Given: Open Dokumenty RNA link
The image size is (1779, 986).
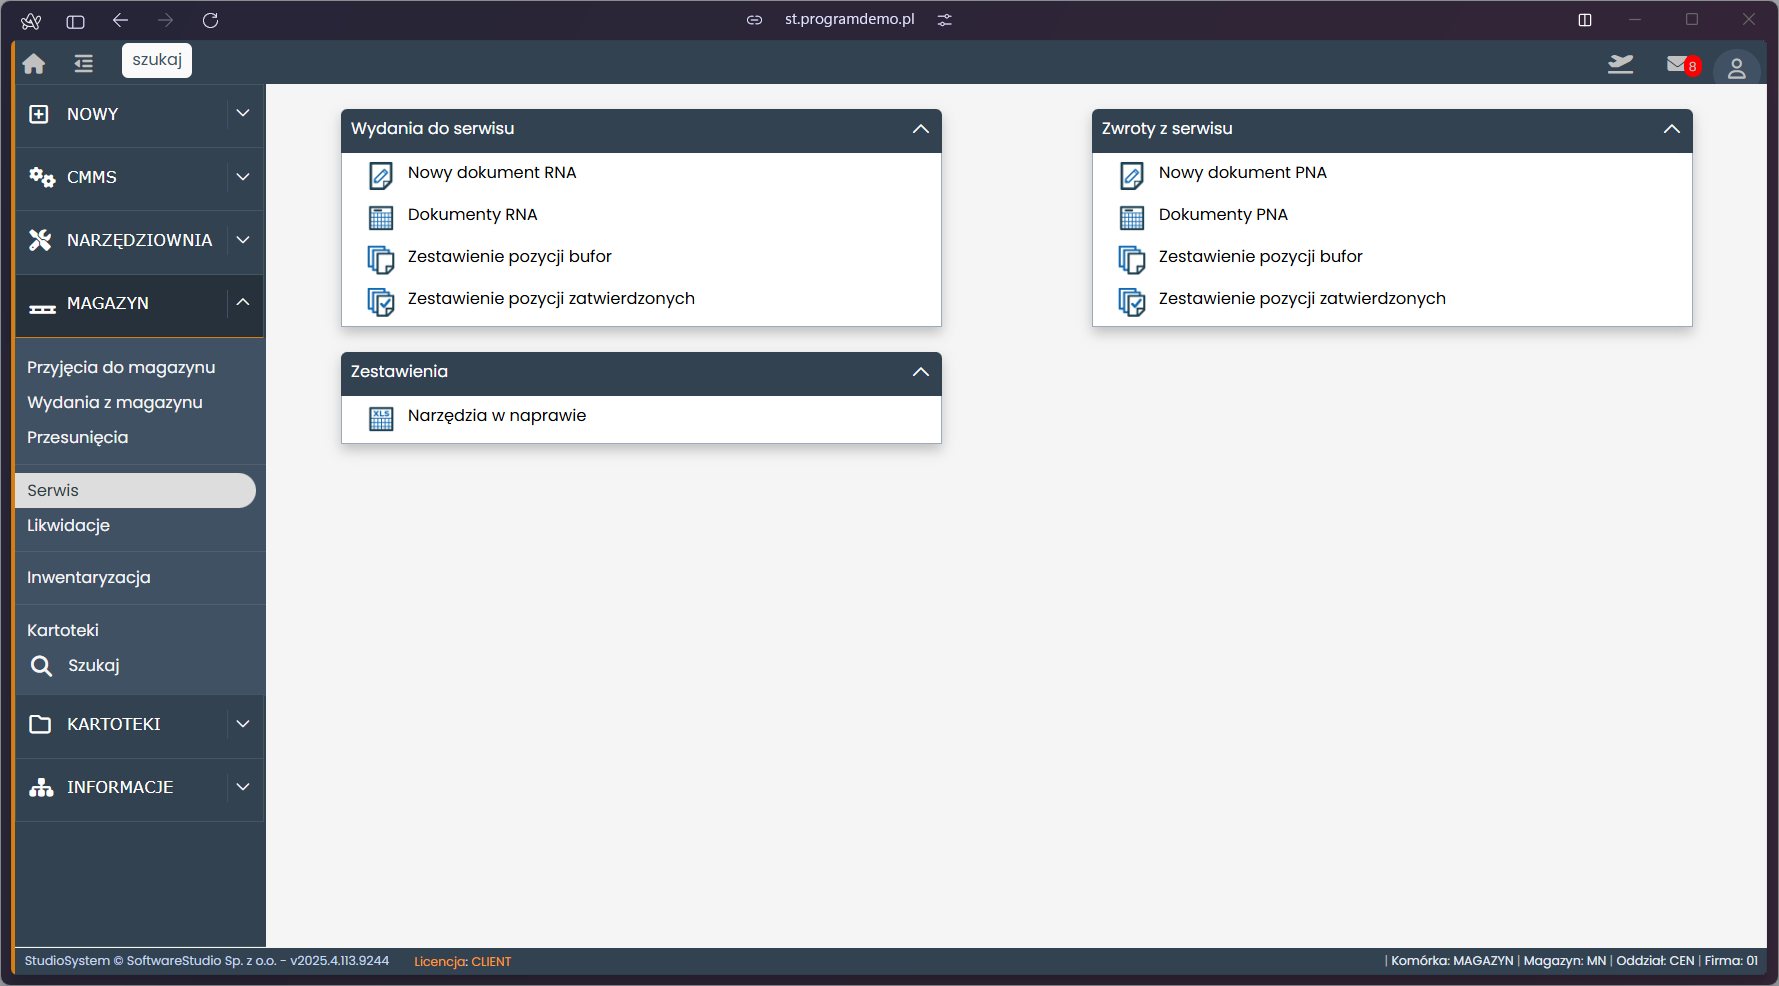Looking at the screenshot, I should point(472,215).
